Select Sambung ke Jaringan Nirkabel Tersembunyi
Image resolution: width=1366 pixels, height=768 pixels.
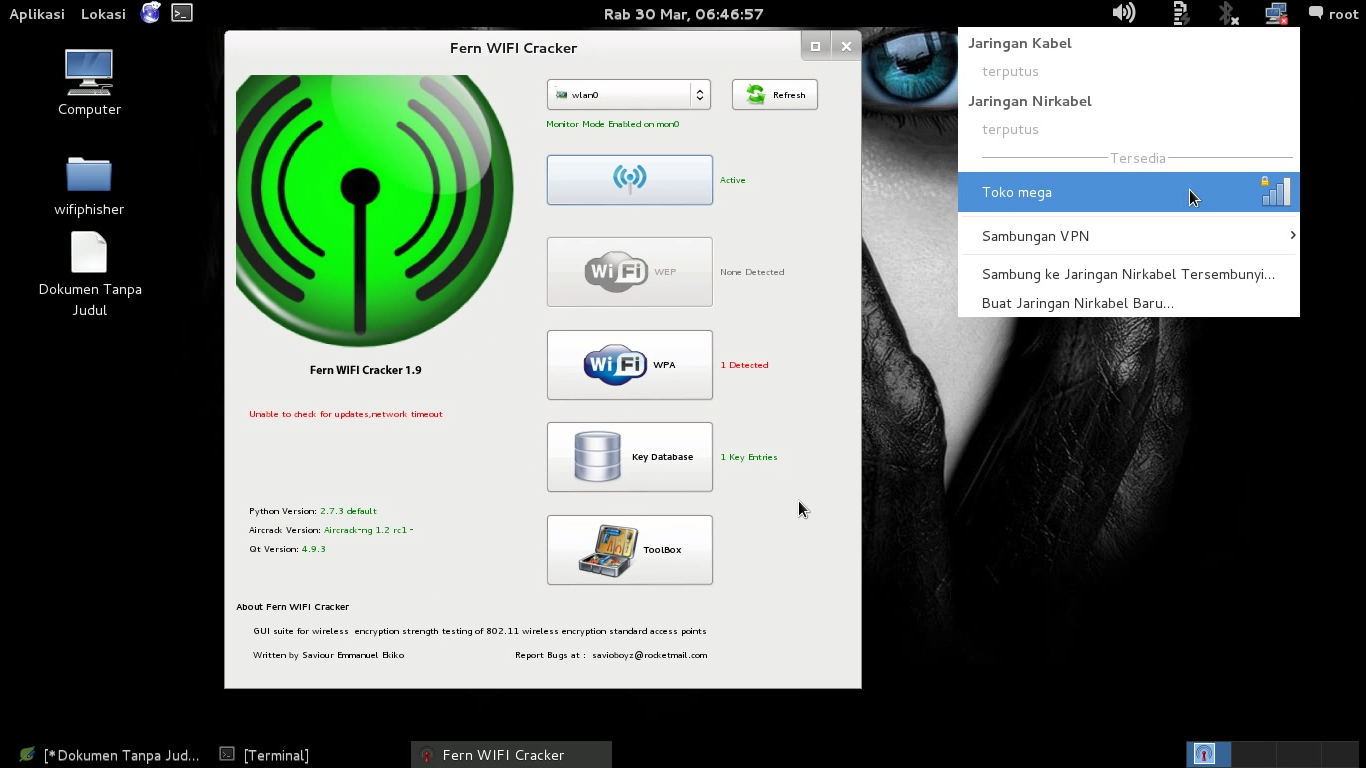[x=1129, y=274]
